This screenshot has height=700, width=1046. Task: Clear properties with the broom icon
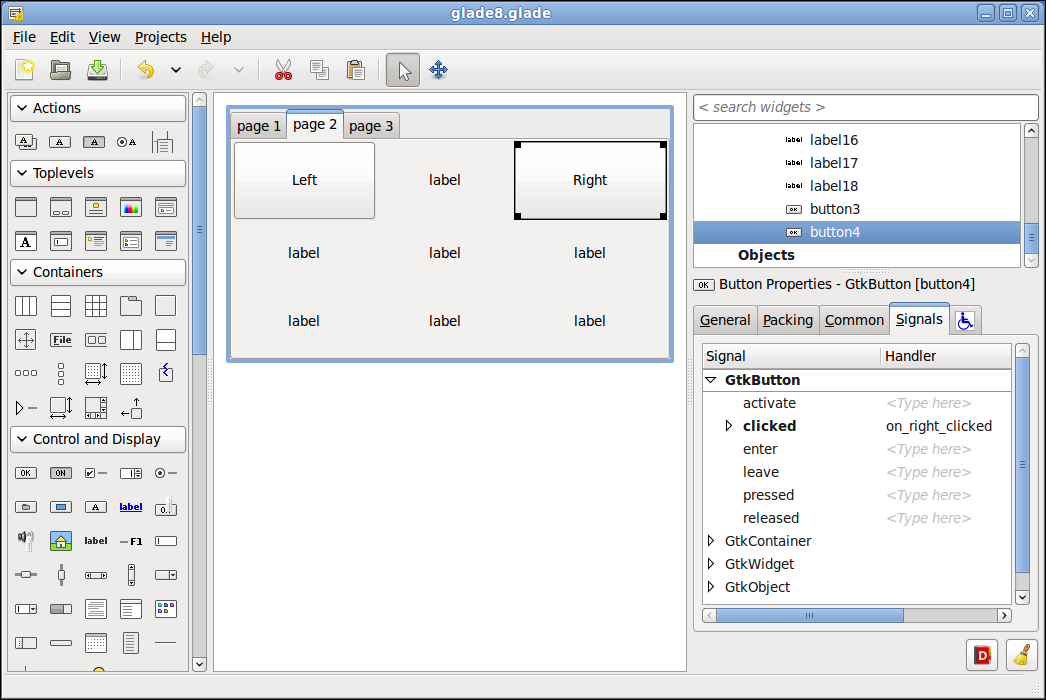(1021, 655)
